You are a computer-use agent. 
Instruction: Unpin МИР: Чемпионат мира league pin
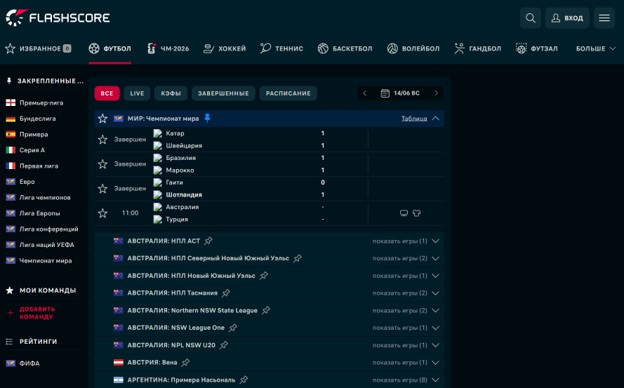pos(207,118)
